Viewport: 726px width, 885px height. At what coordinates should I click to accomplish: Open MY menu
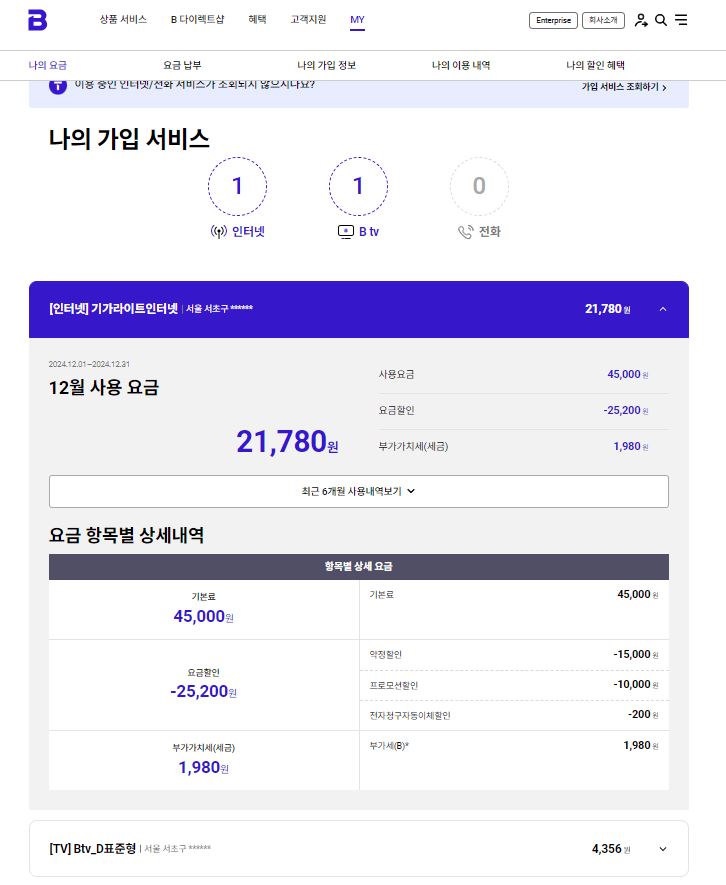click(x=357, y=20)
